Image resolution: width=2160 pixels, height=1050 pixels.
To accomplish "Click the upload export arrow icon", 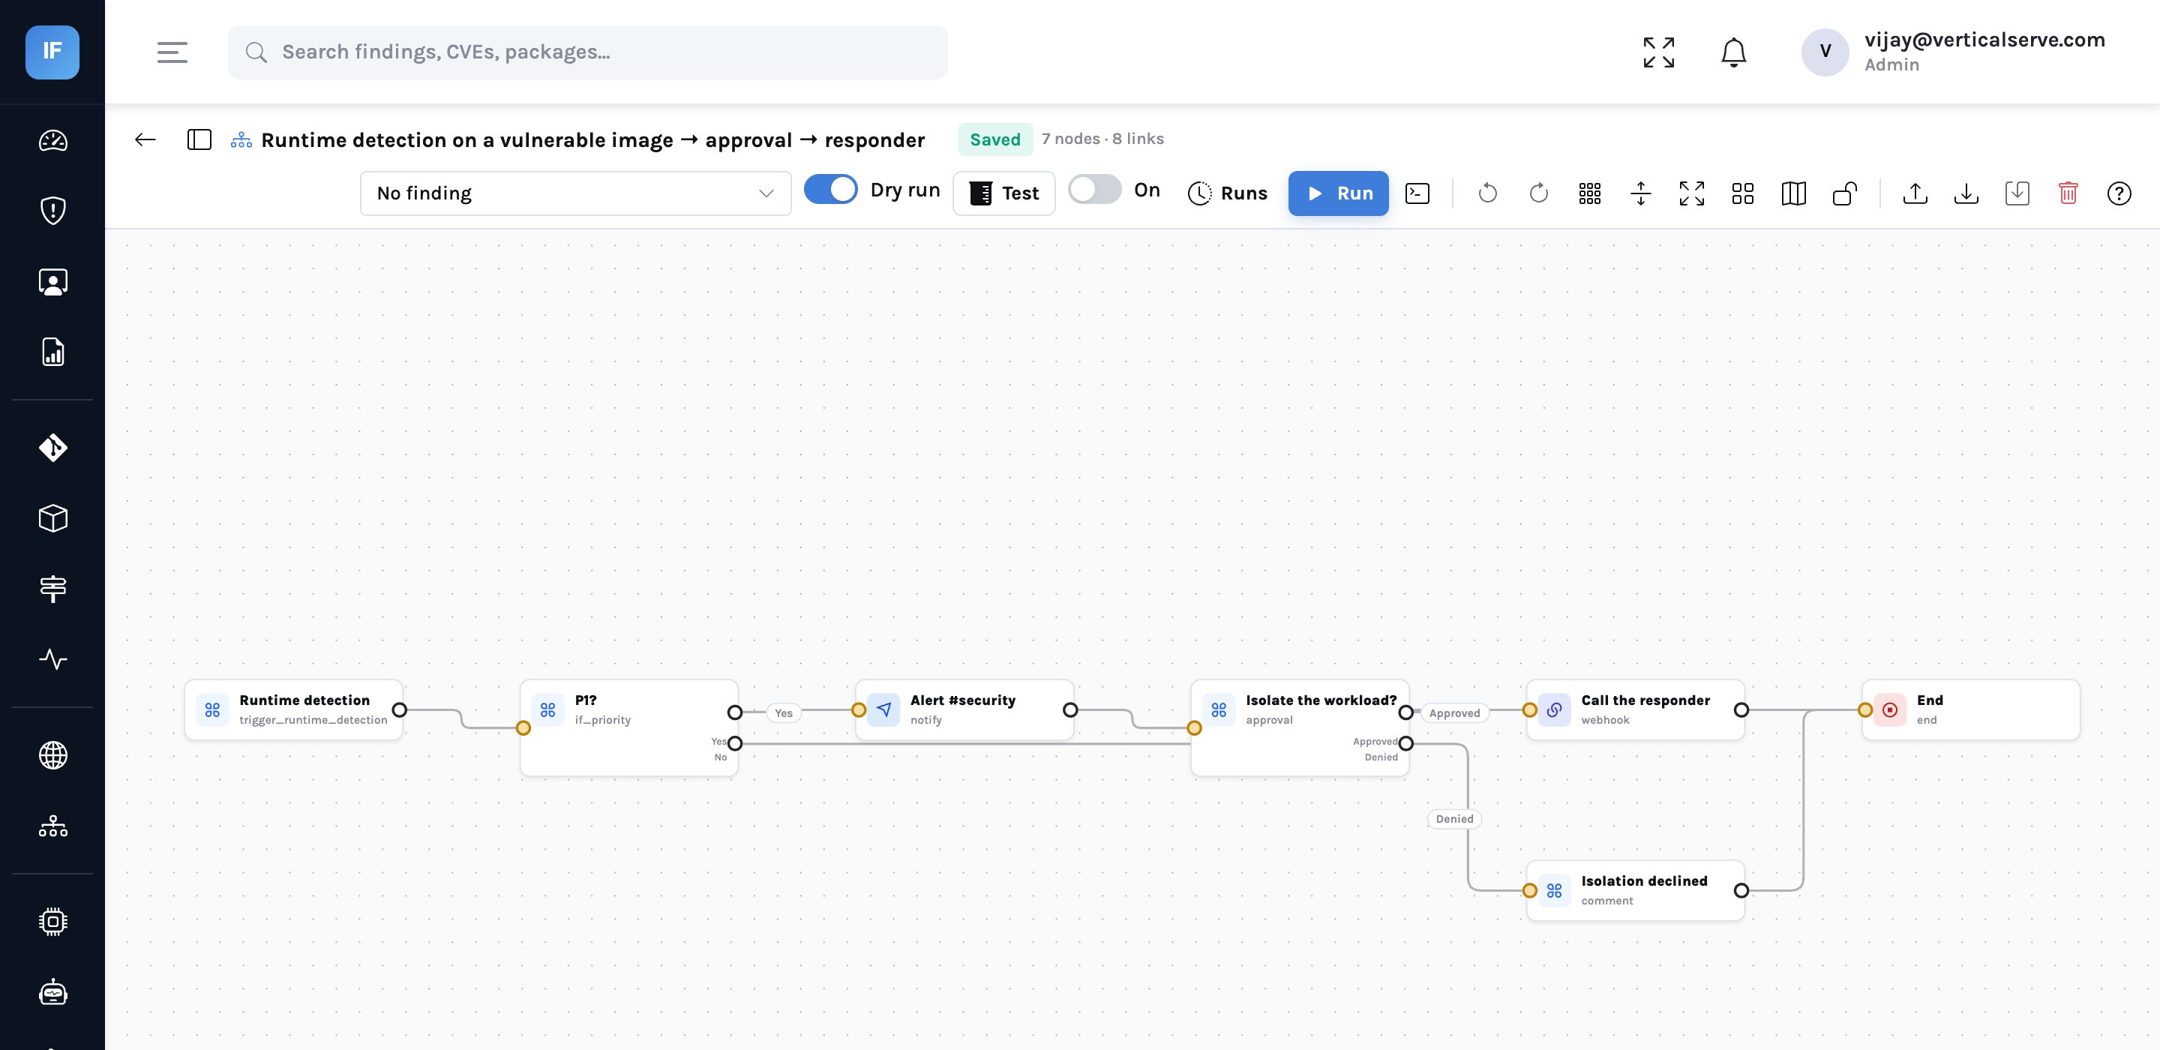I will point(1915,193).
